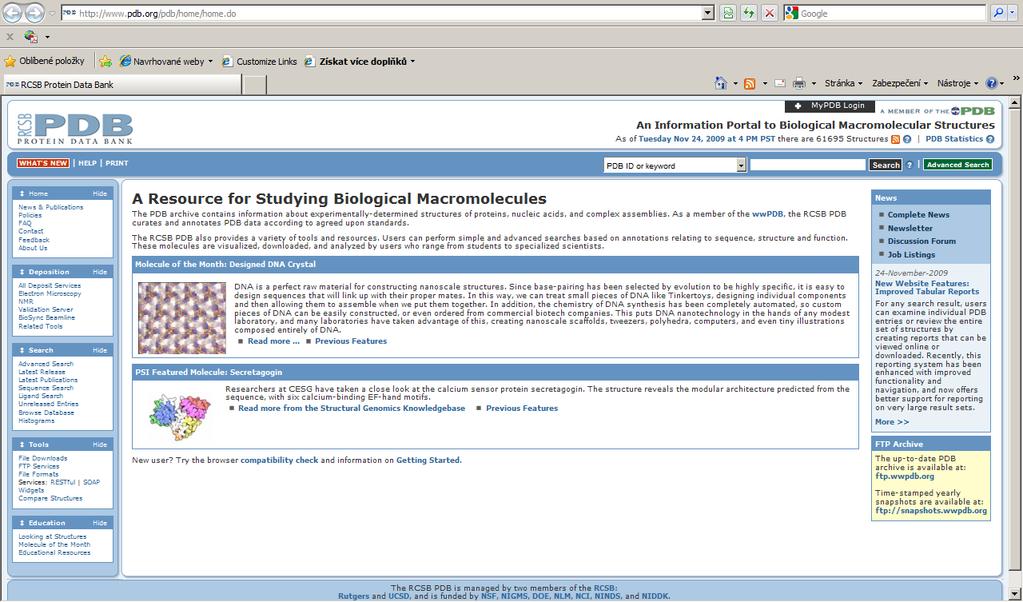This screenshot has width=1023, height=602.
Task: Go back with the browser Back arrow
Action: pos(12,12)
